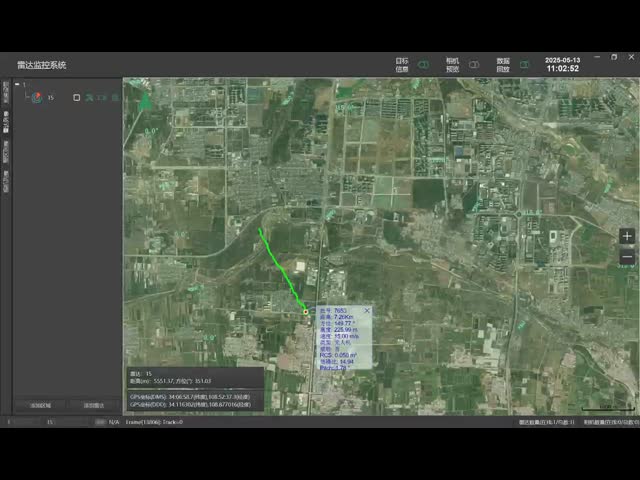Collapse tree node 1 in sidebar
This screenshot has width=640, height=480.
click(17, 84)
